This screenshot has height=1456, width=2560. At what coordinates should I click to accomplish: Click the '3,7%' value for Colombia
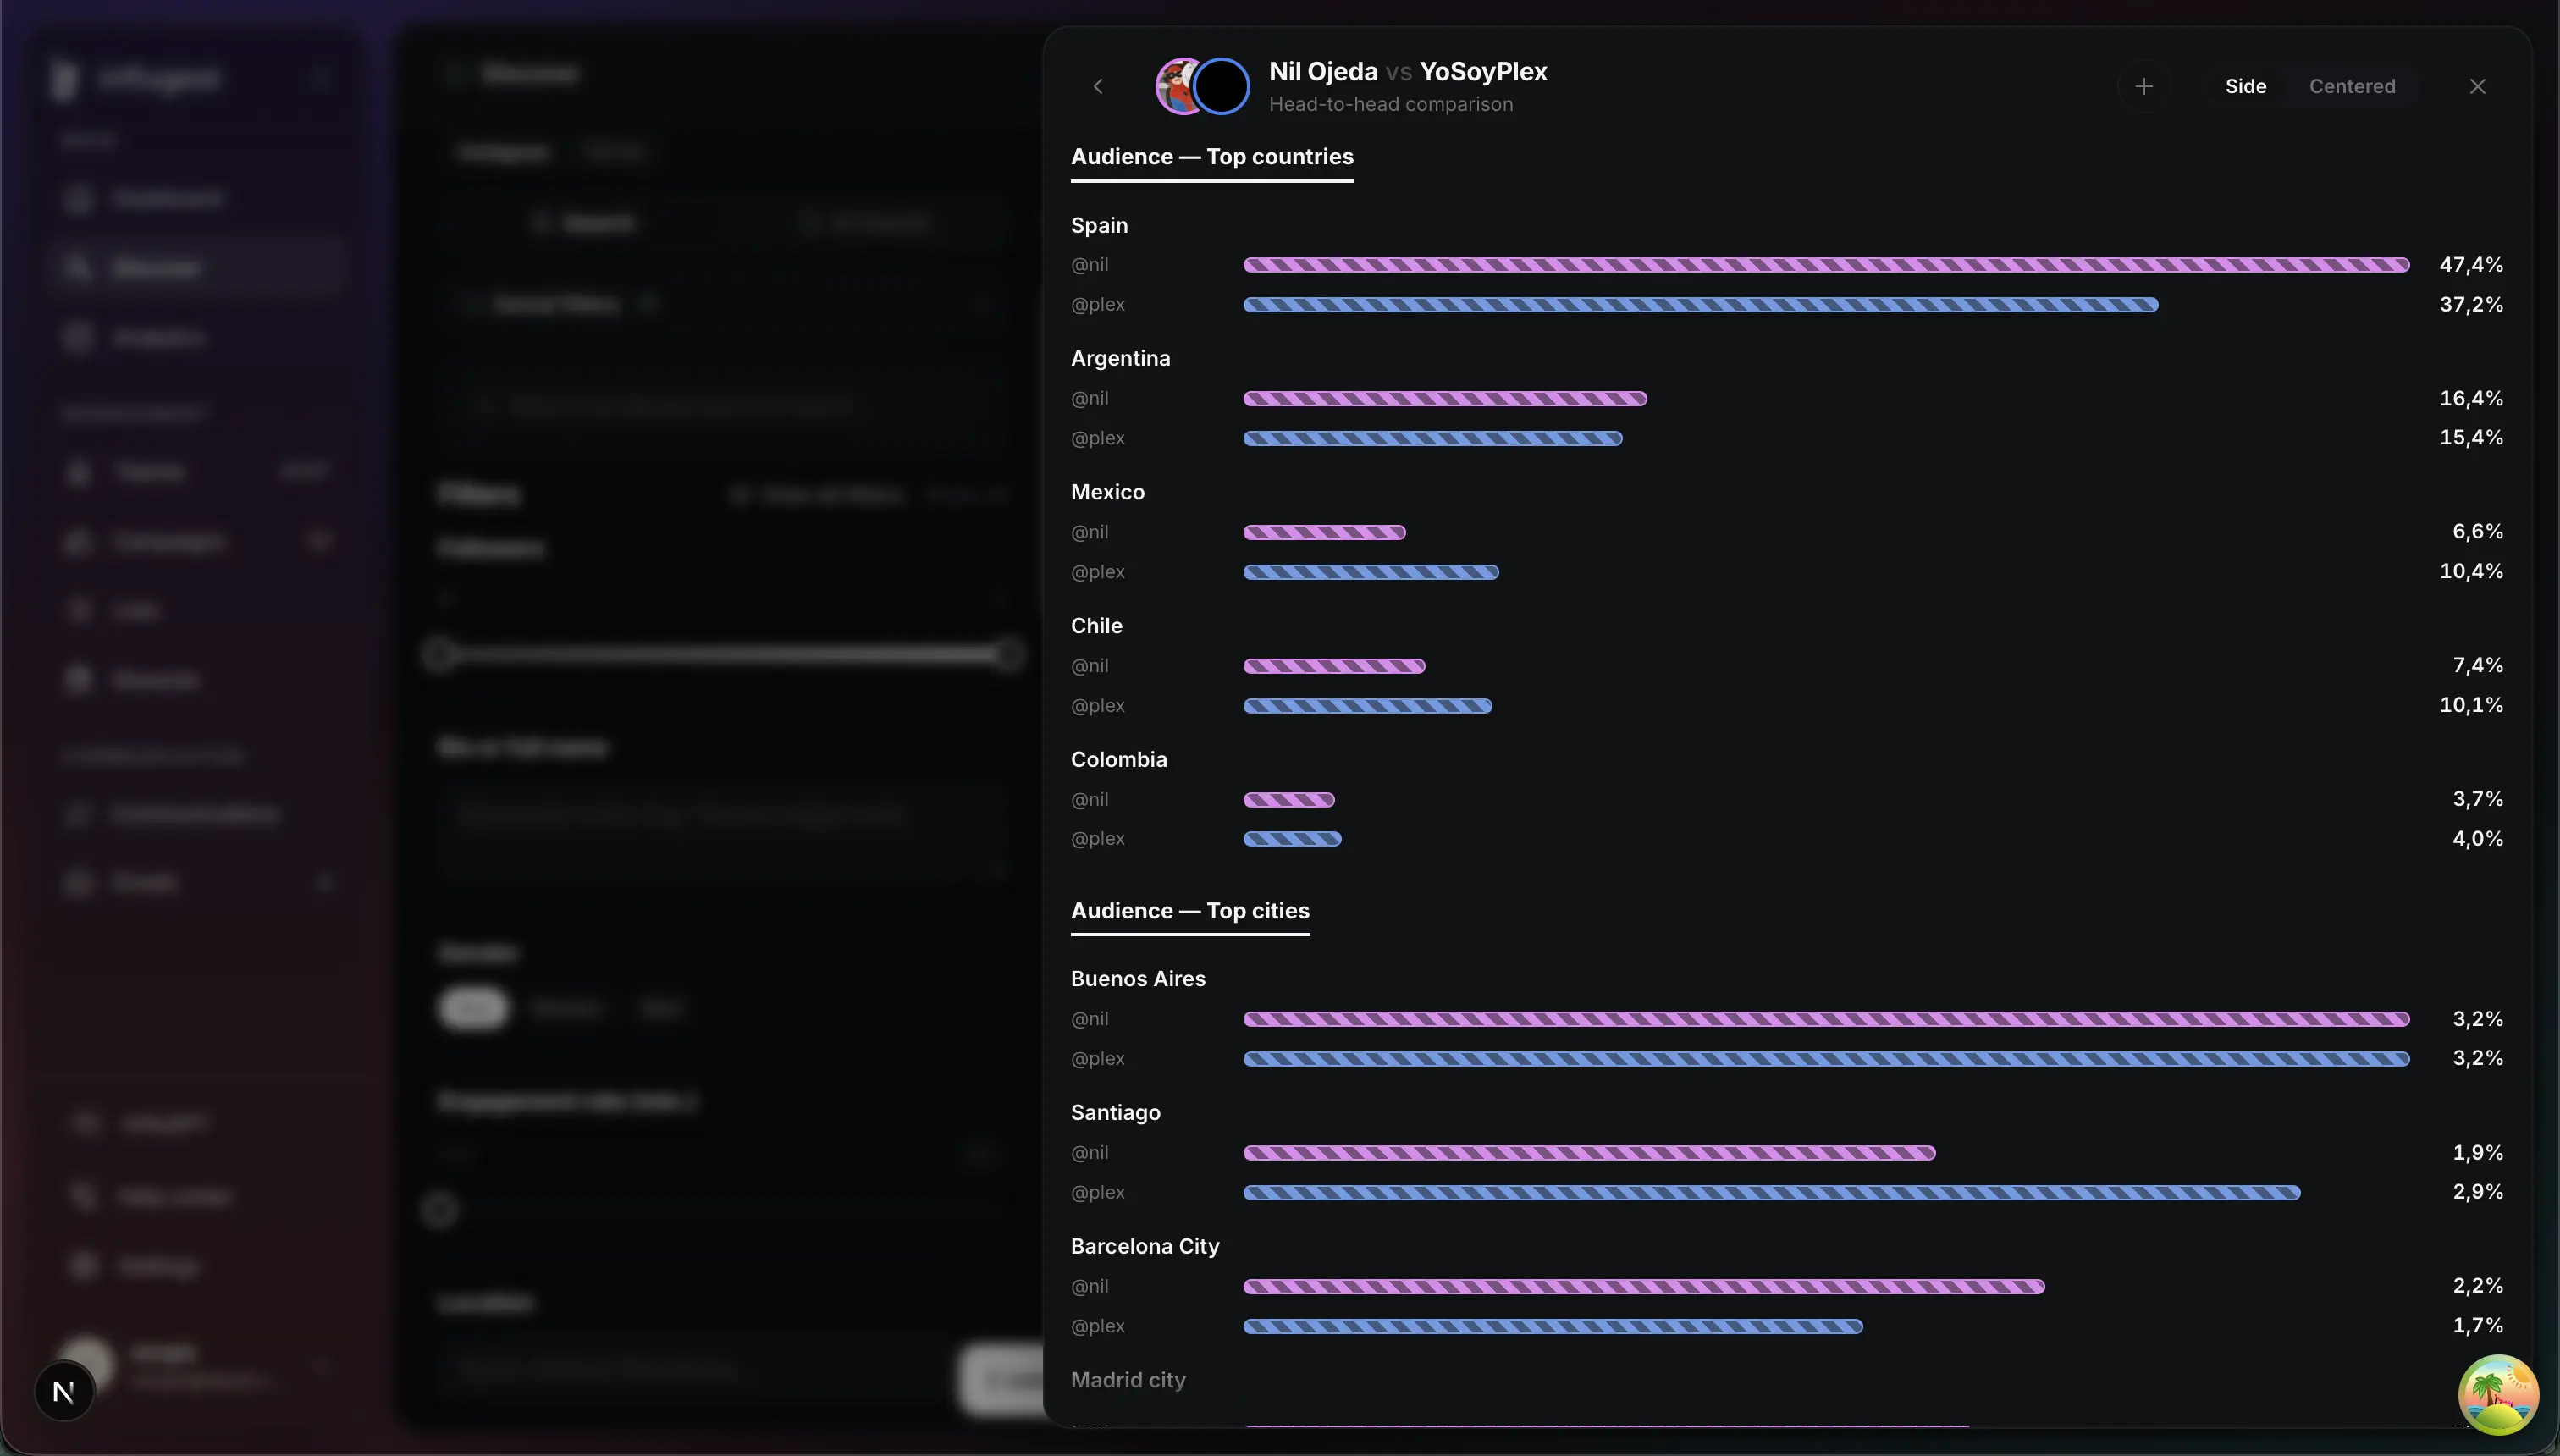[x=2478, y=800]
